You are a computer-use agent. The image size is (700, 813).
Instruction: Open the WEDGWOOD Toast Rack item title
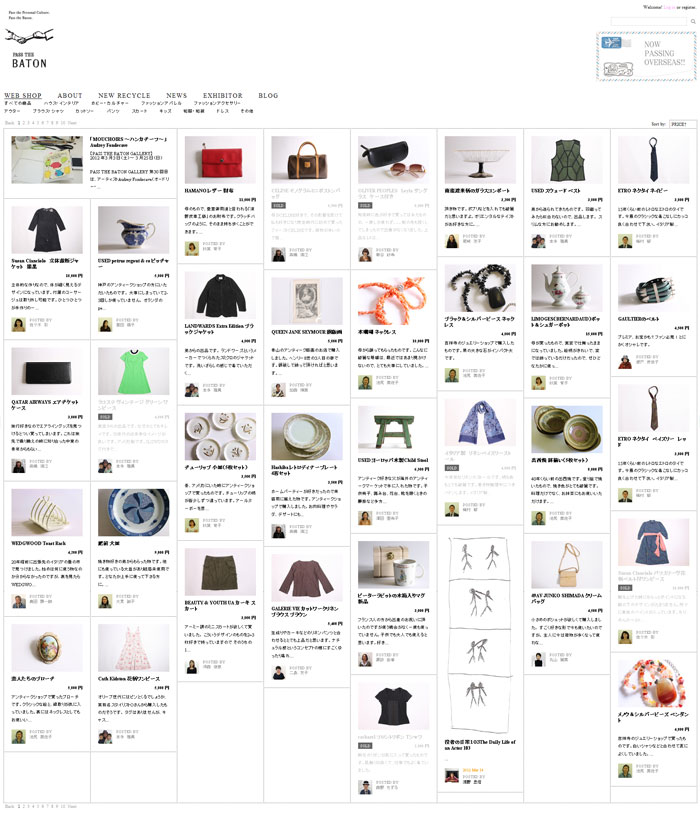pyautogui.click(x=38, y=543)
